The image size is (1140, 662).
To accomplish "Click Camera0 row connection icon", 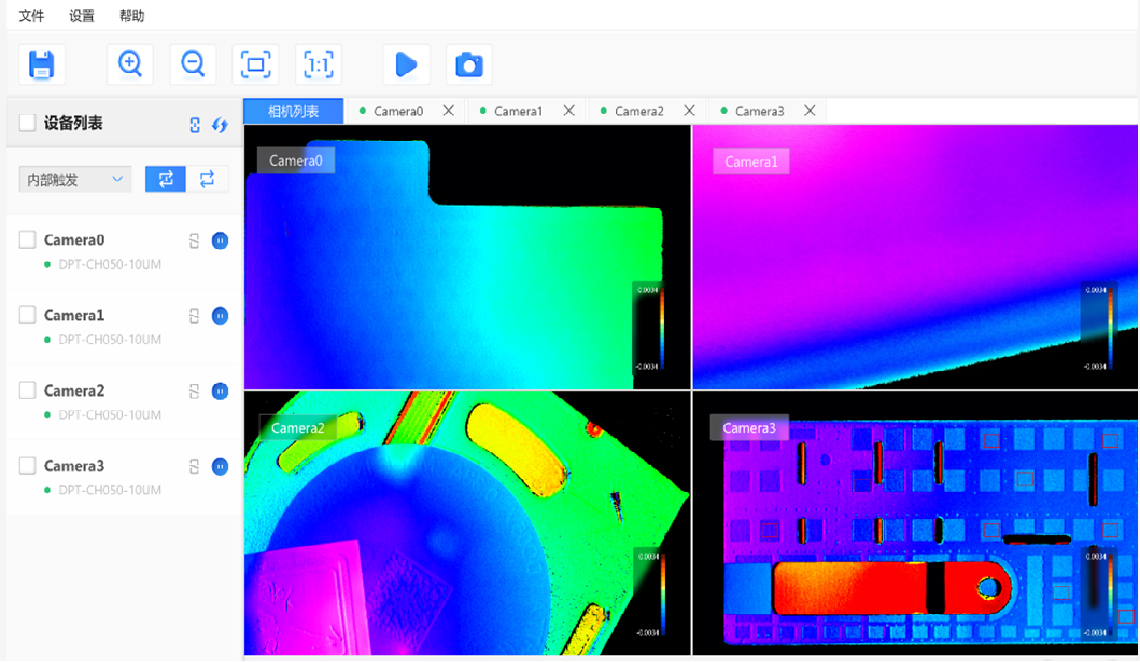I will [x=194, y=241].
